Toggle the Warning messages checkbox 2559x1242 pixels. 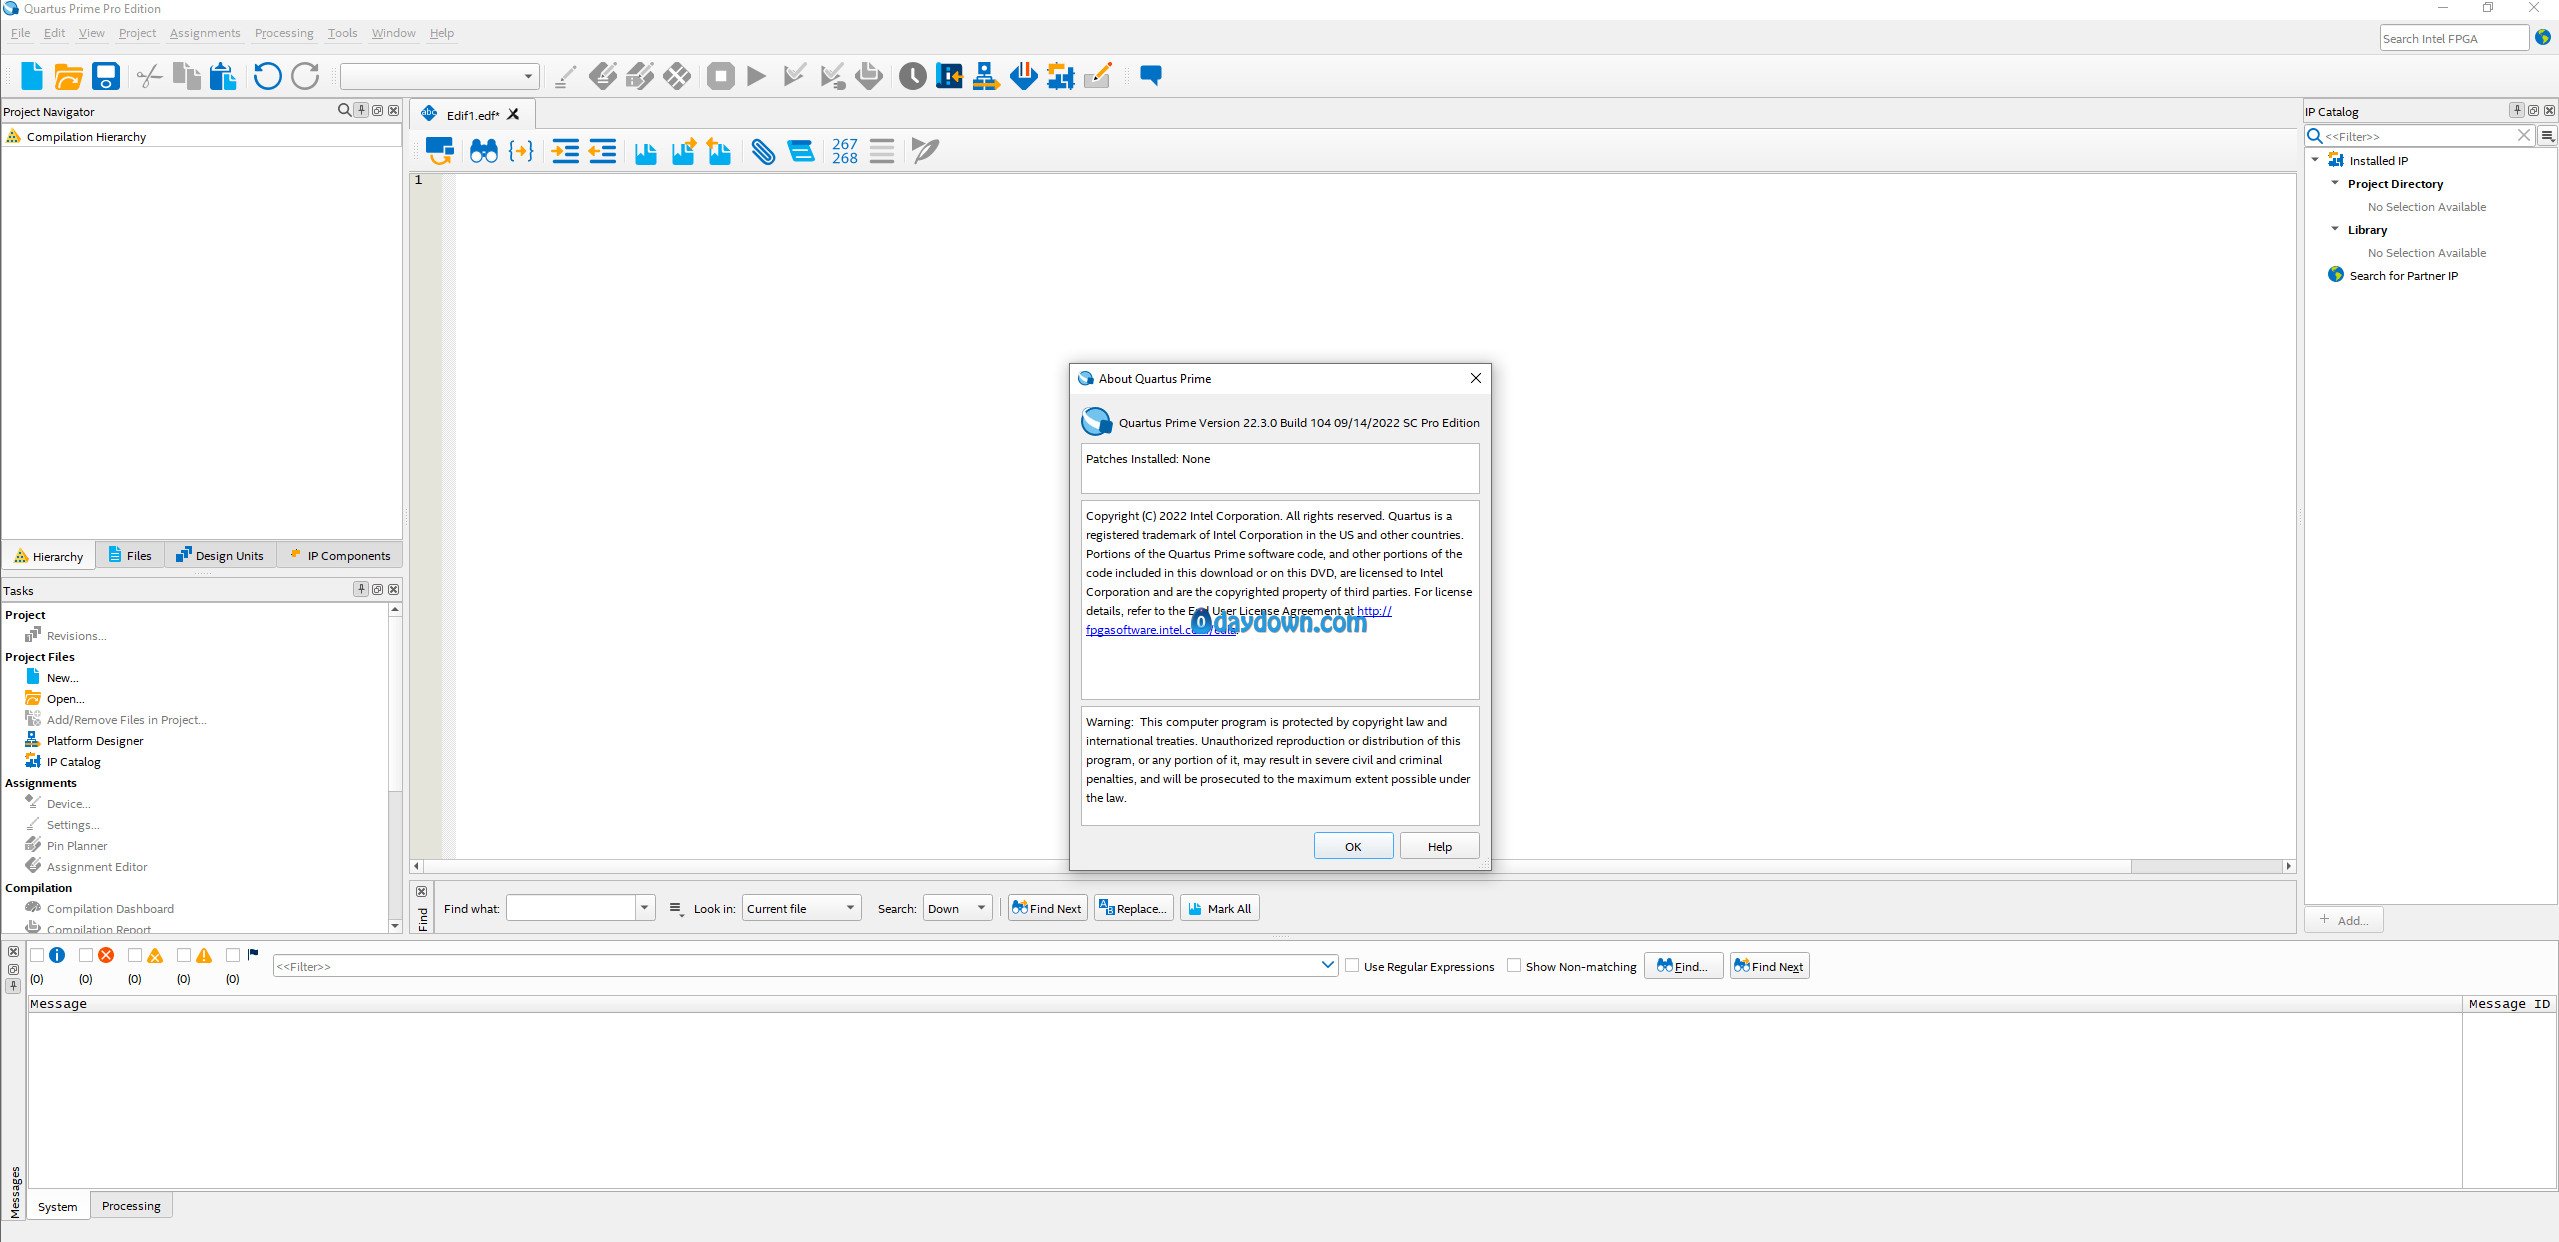point(184,955)
